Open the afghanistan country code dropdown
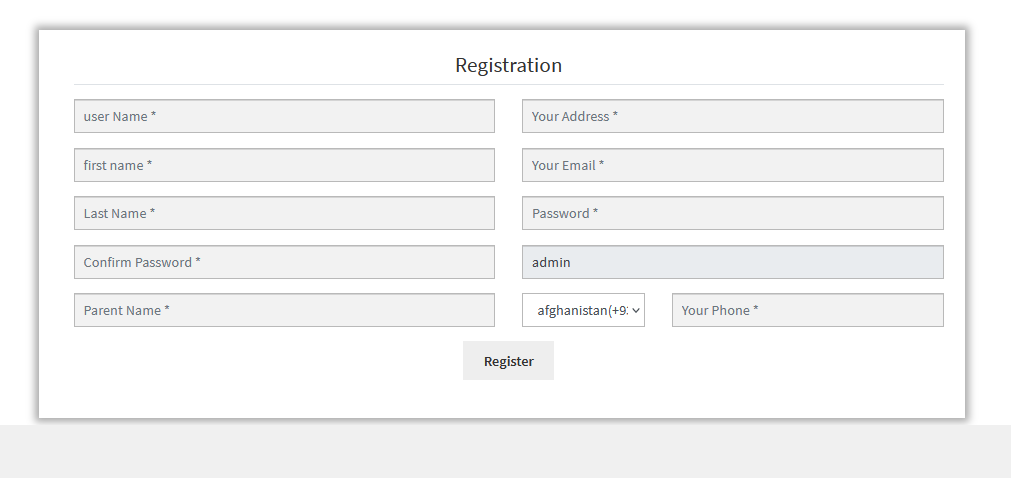Viewport: 1011px width, 478px height. coord(583,310)
